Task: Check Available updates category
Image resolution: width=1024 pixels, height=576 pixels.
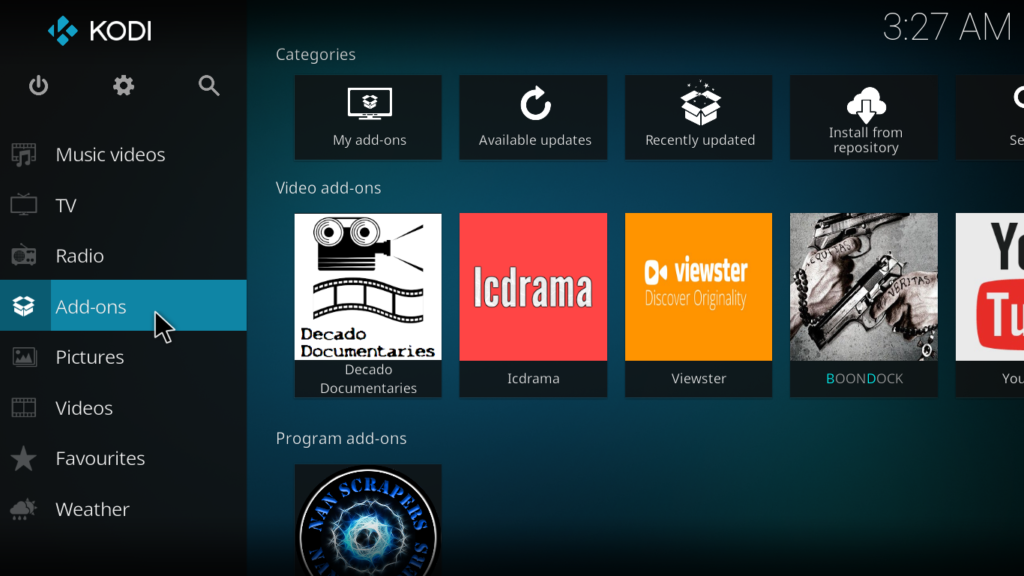Action: click(x=534, y=118)
